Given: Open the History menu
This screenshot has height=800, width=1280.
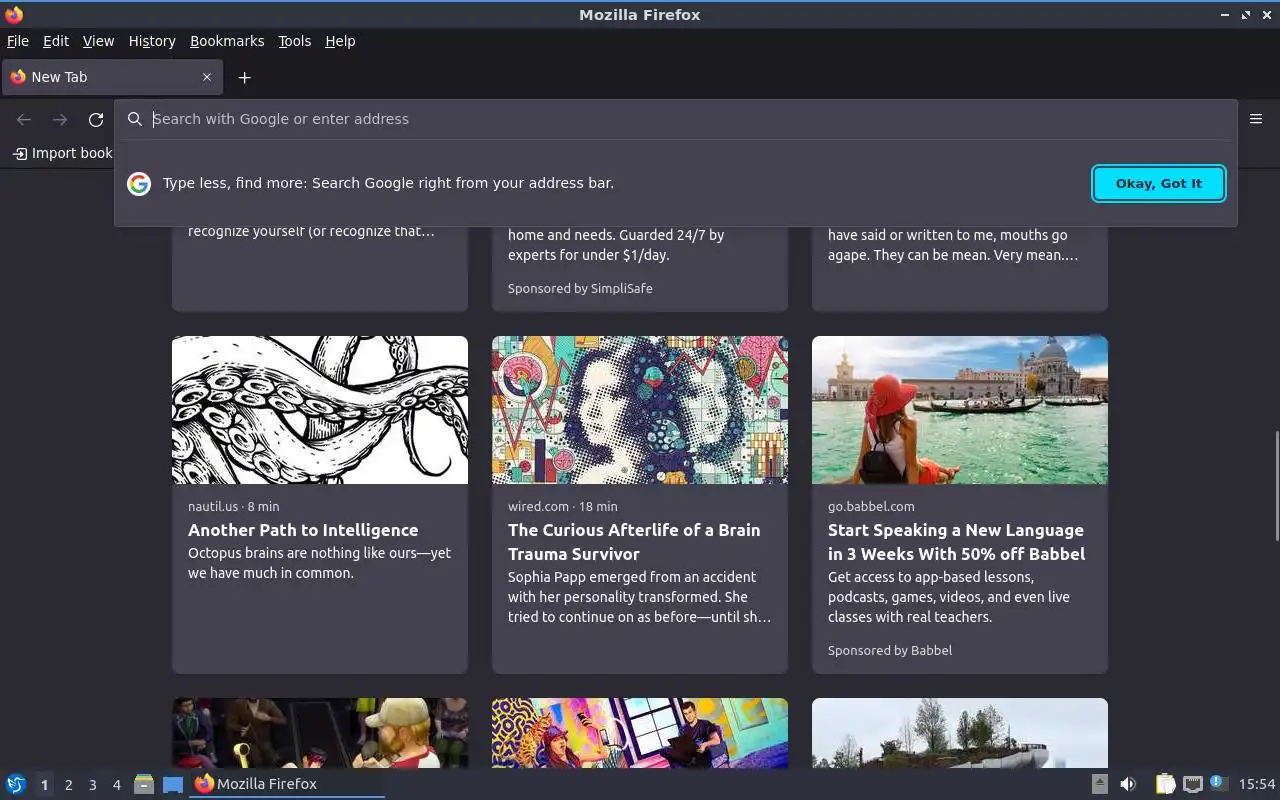Looking at the screenshot, I should (152, 41).
